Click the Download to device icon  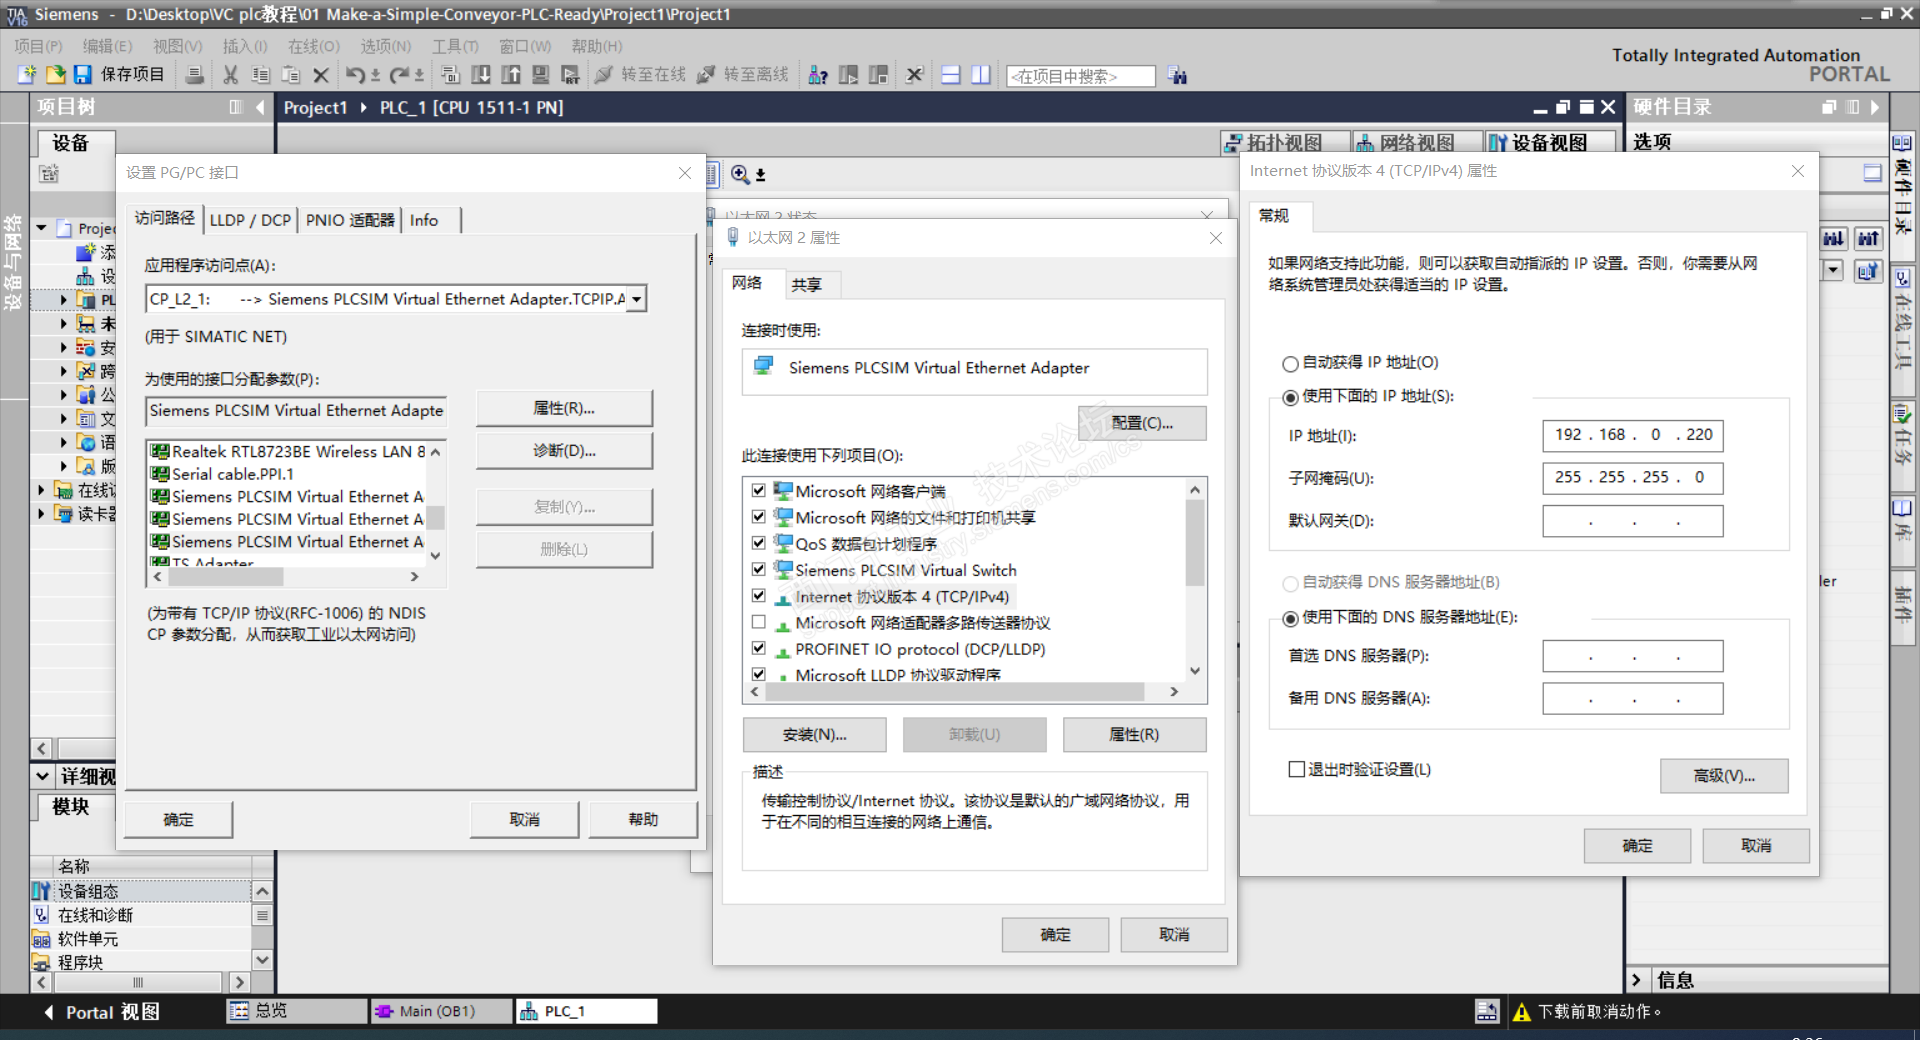click(481, 75)
